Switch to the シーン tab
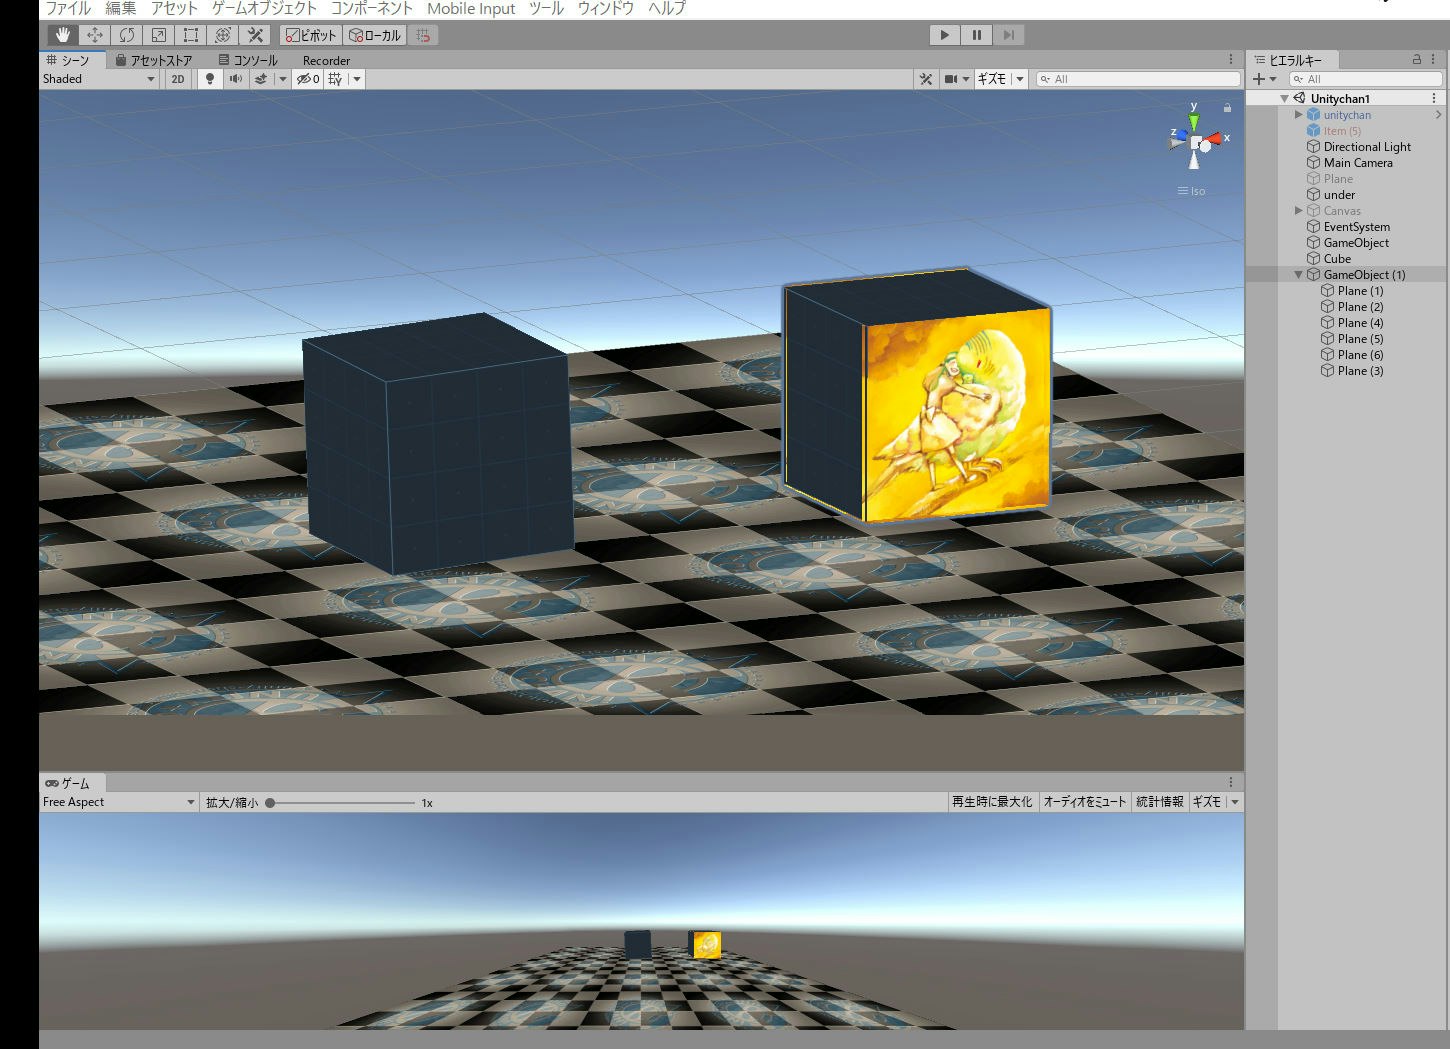Image resolution: width=1450 pixels, height=1049 pixels. click(71, 60)
